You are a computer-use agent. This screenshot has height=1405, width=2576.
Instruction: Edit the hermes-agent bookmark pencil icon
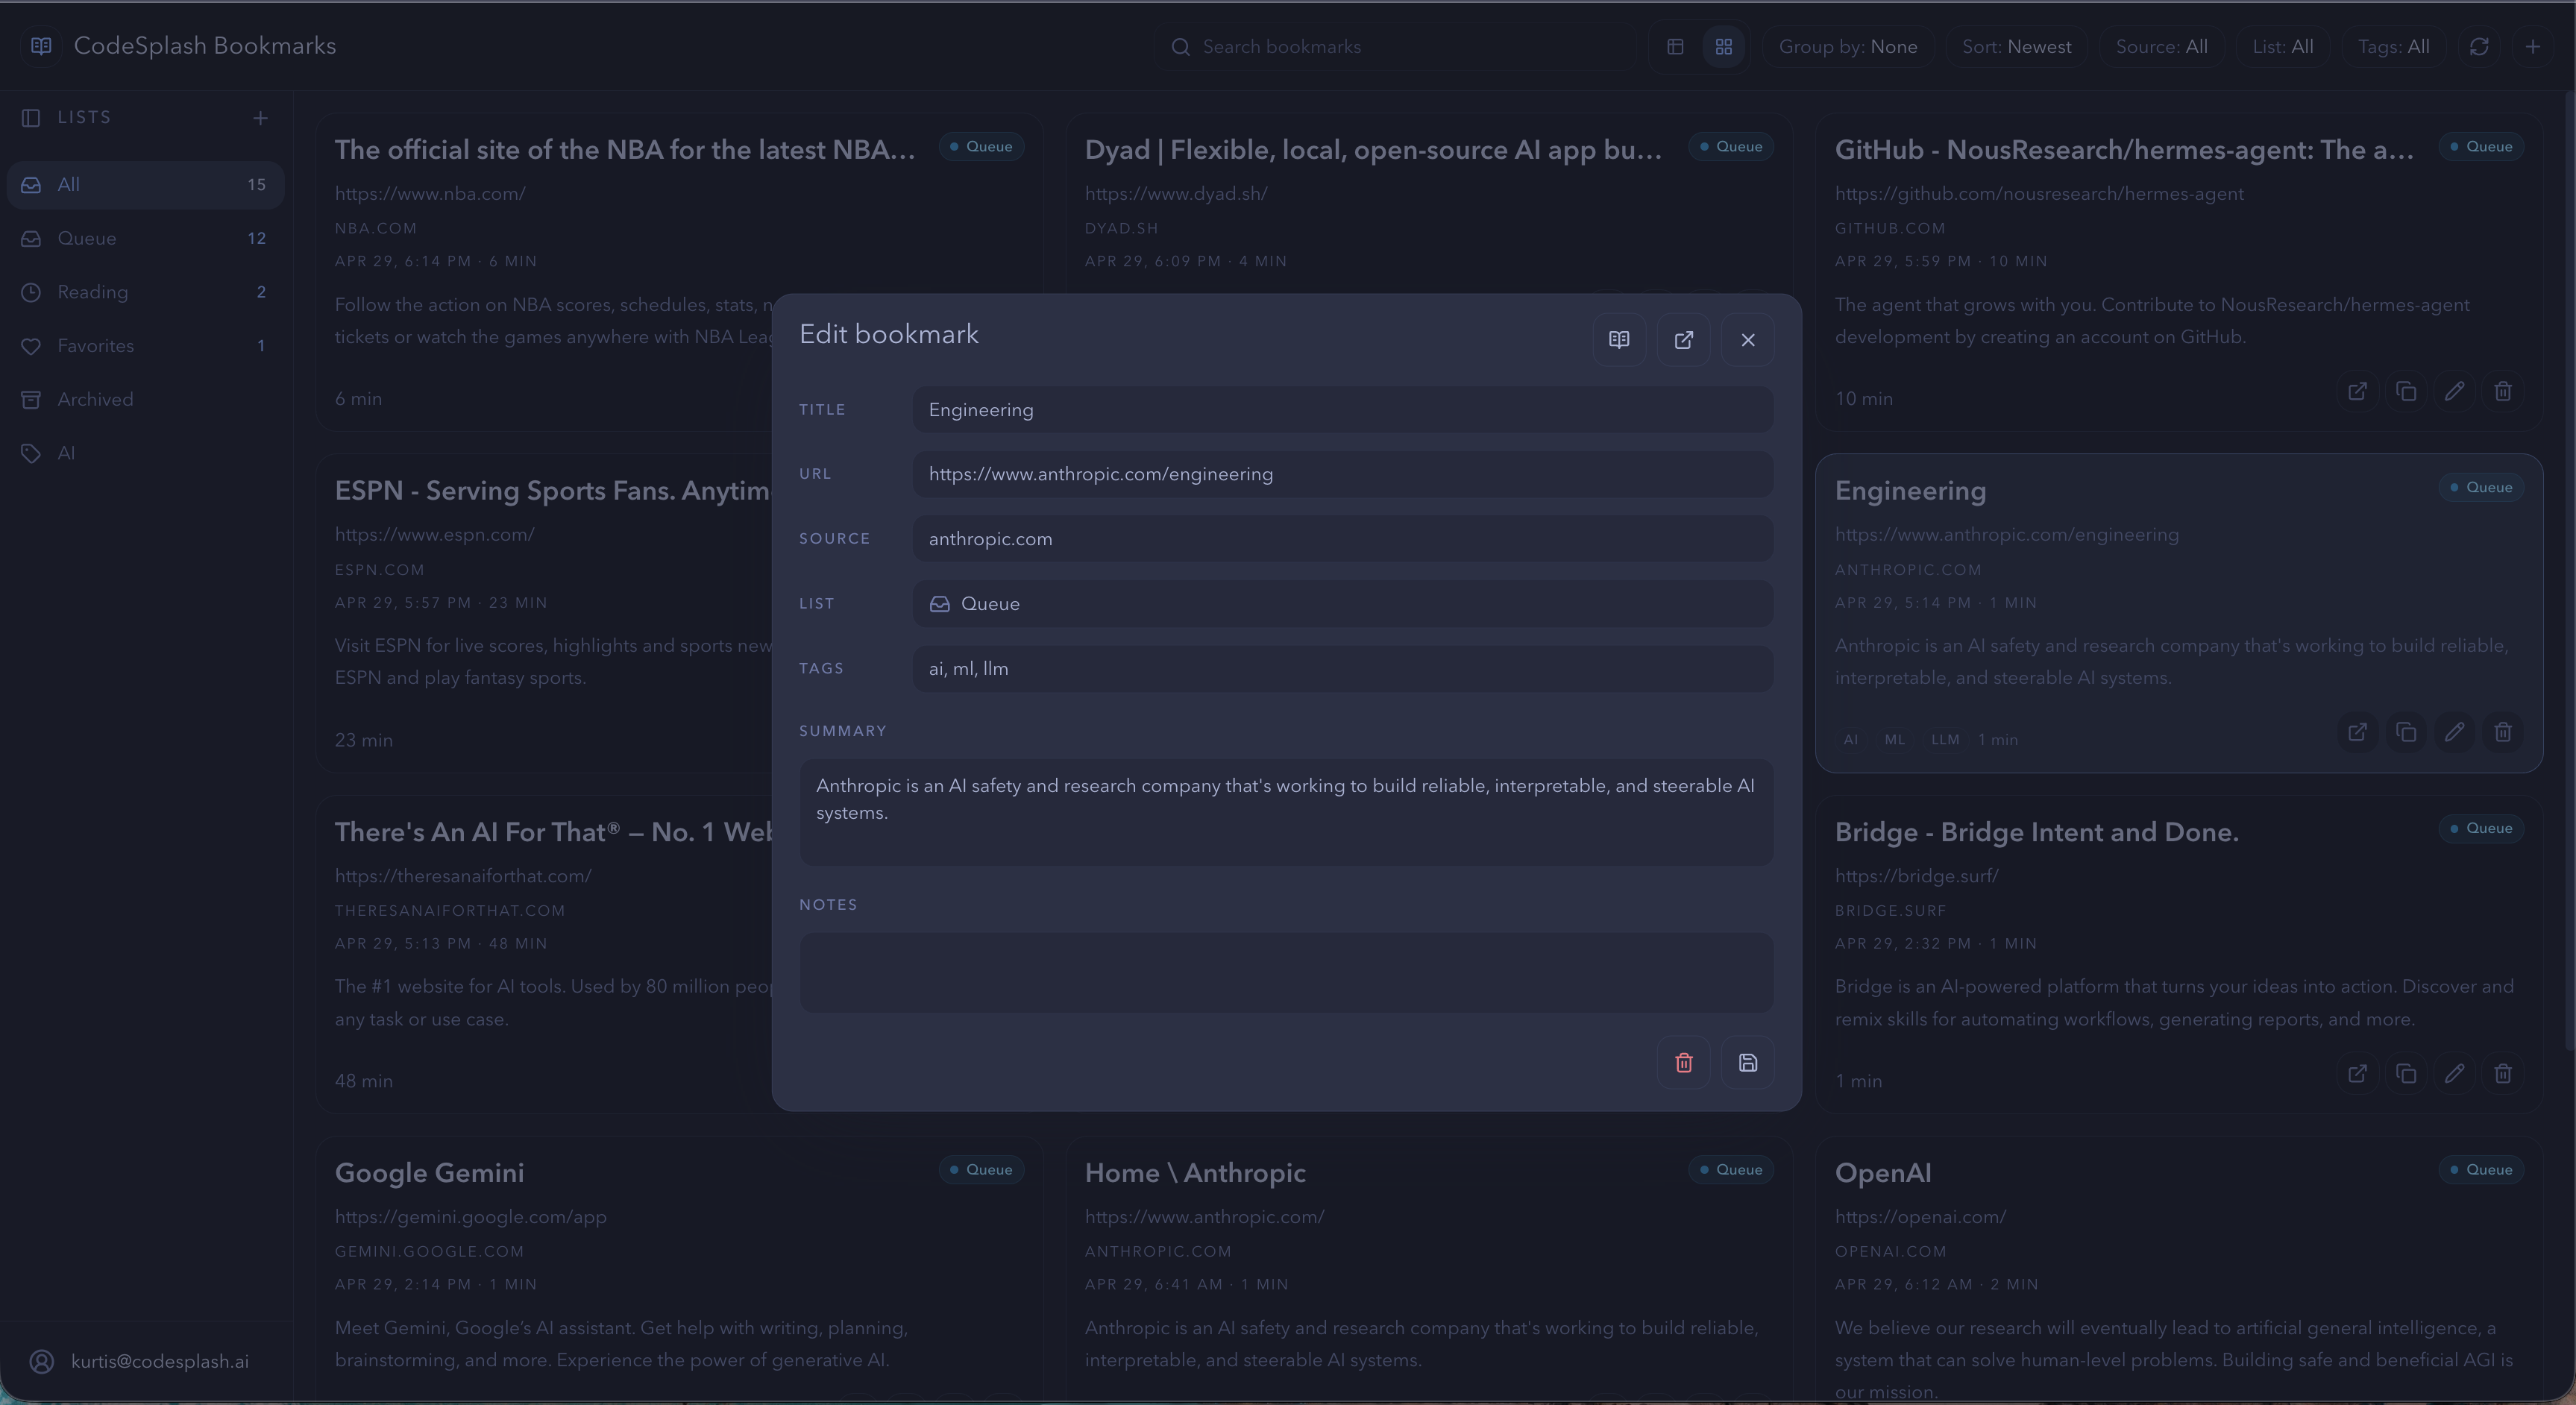(2454, 391)
